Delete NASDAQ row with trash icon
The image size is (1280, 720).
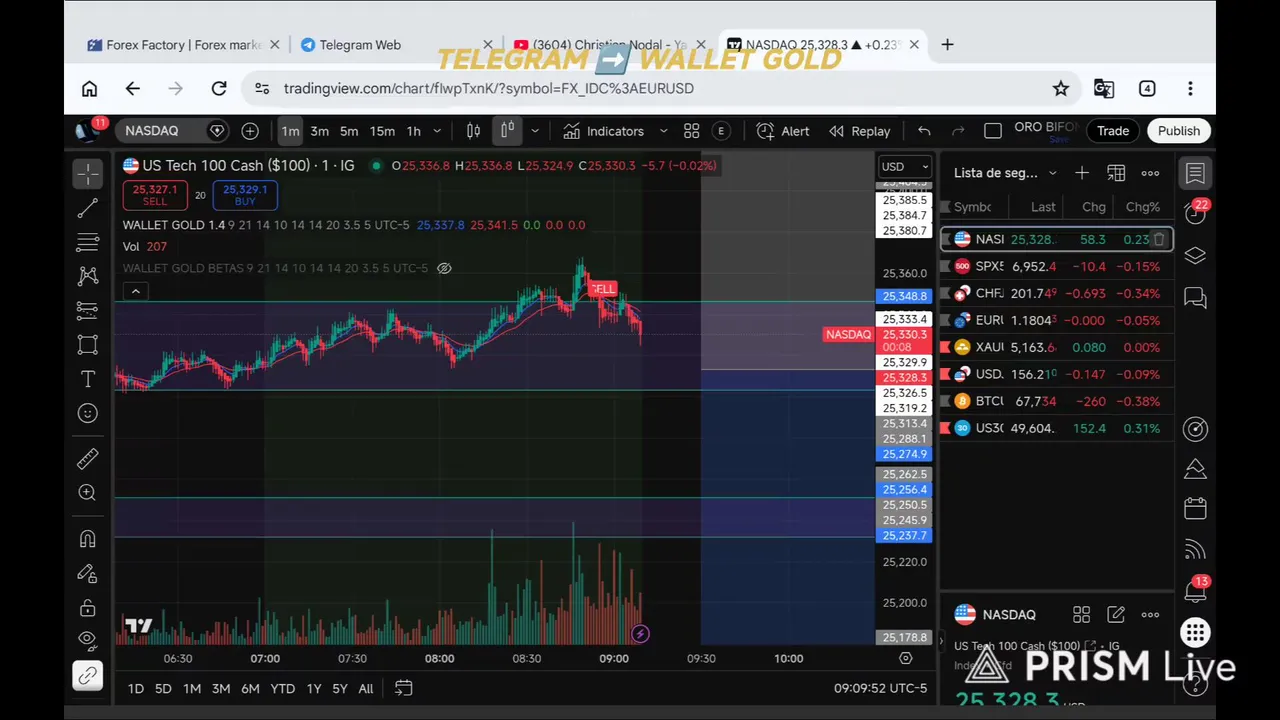(x=1159, y=239)
